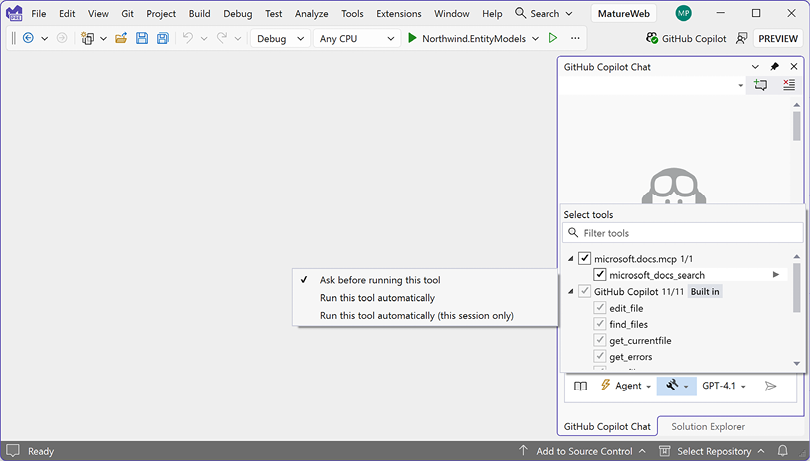Screen dimensions: 810x461
Task: Click the status bar chat bubble icon
Action: click(x=13, y=451)
